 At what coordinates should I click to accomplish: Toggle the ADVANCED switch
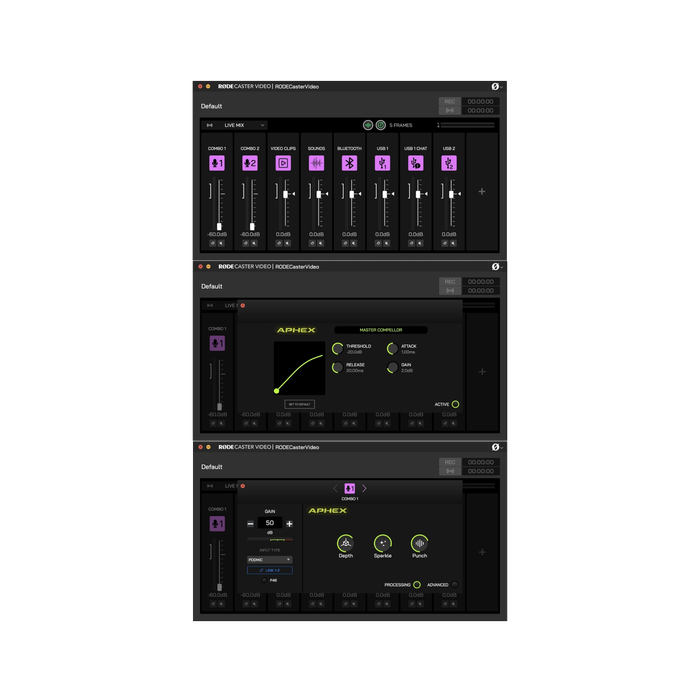(x=454, y=584)
